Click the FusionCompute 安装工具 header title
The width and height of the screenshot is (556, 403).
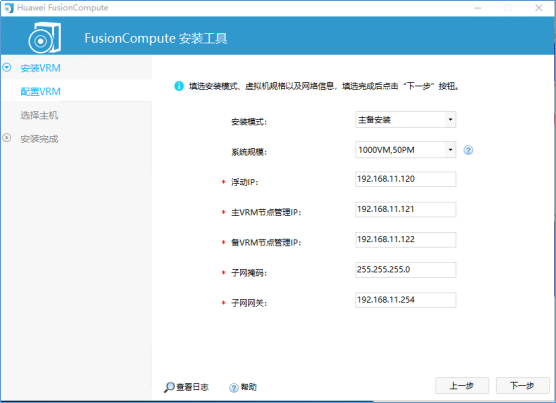tap(156, 38)
